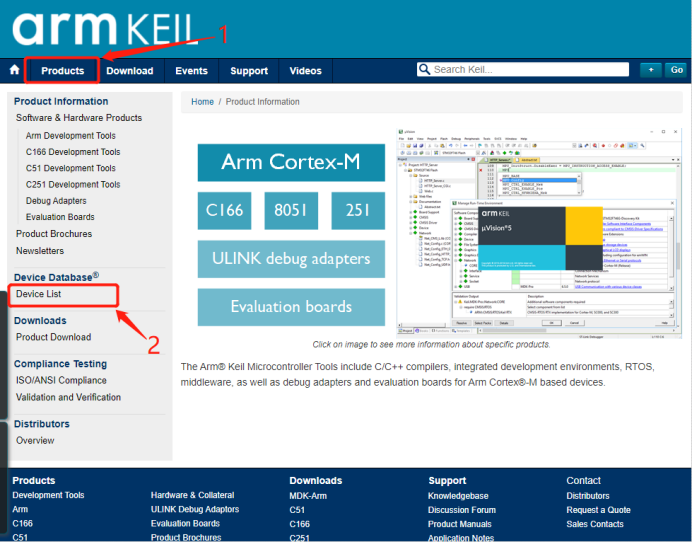Image resolution: width=693 pixels, height=542 pixels.
Task: Open Newsletters in sidebar
Action: point(40,251)
